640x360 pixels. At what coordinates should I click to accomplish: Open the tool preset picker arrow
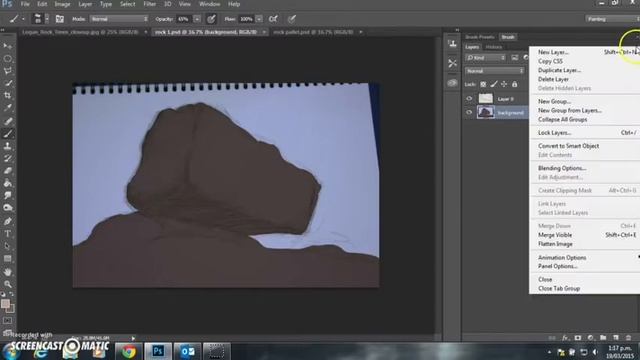(x=23, y=19)
